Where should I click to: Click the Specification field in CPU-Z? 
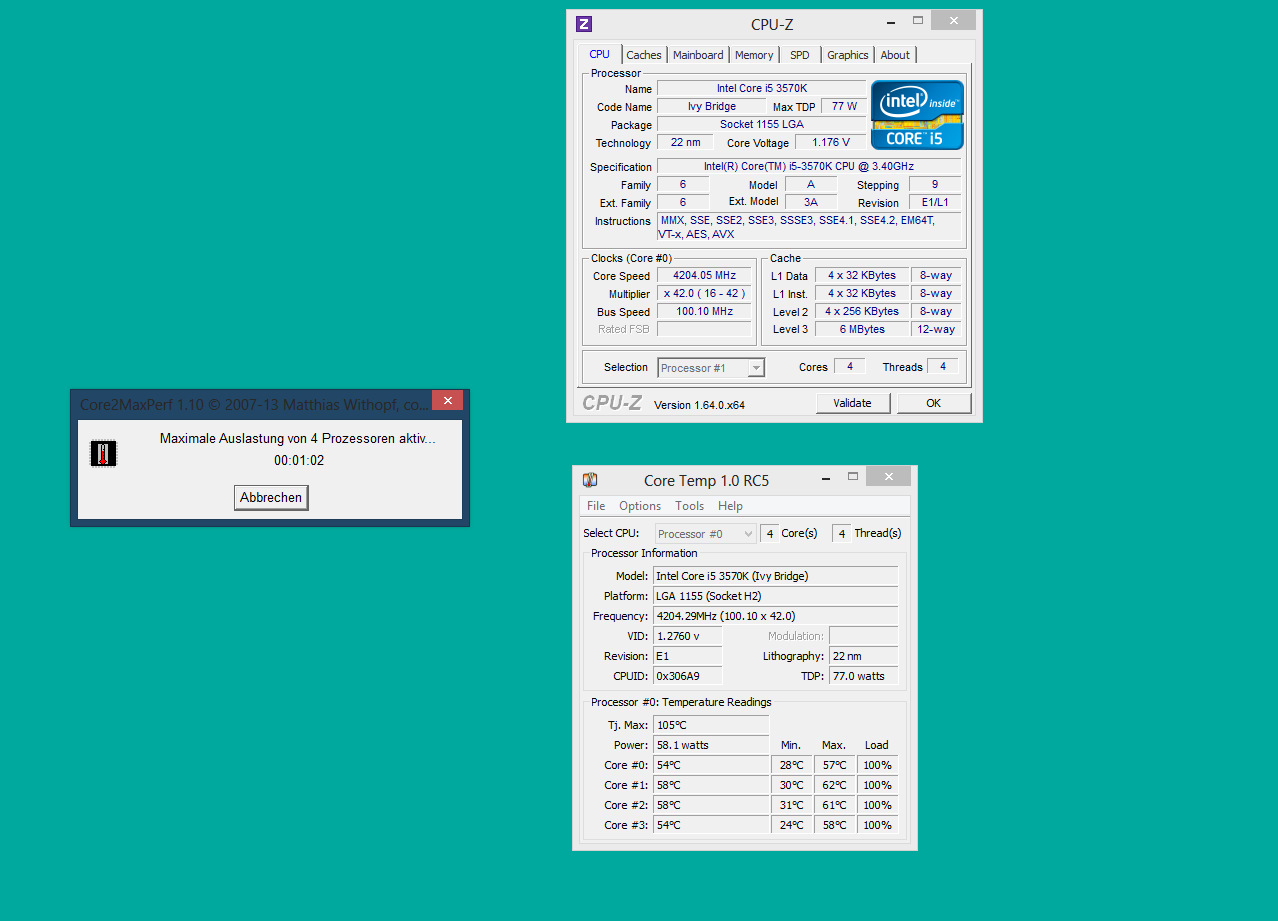point(809,166)
